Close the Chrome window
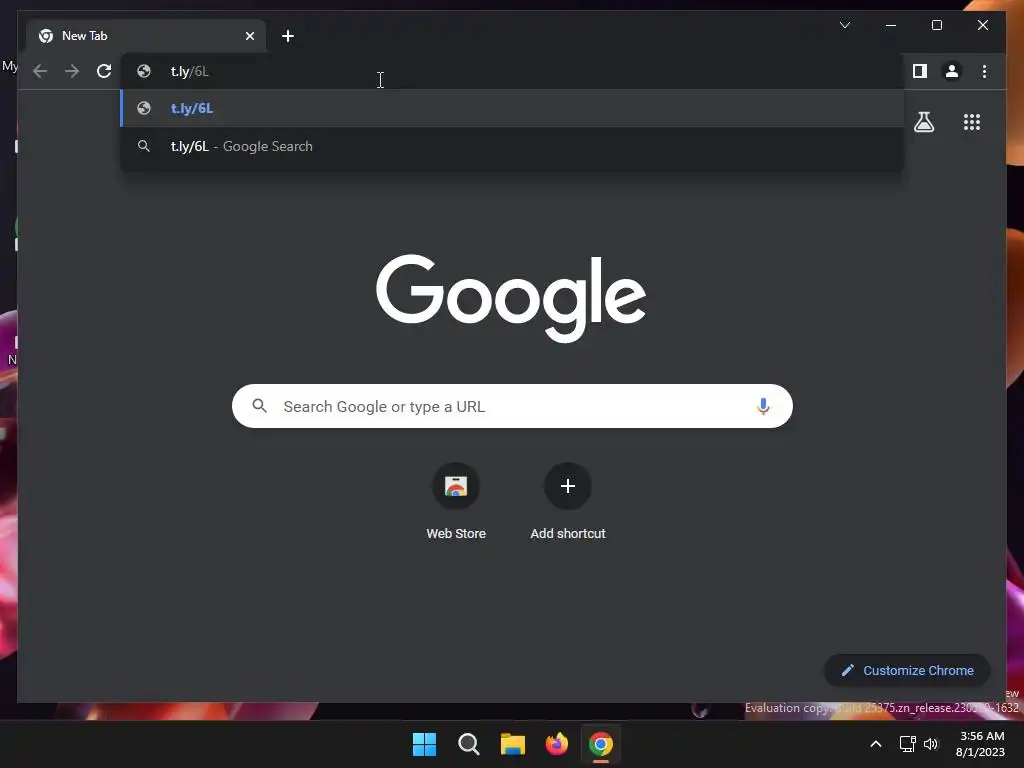The height and width of the screenshot is (768, 1024). (x=982, y=25)
